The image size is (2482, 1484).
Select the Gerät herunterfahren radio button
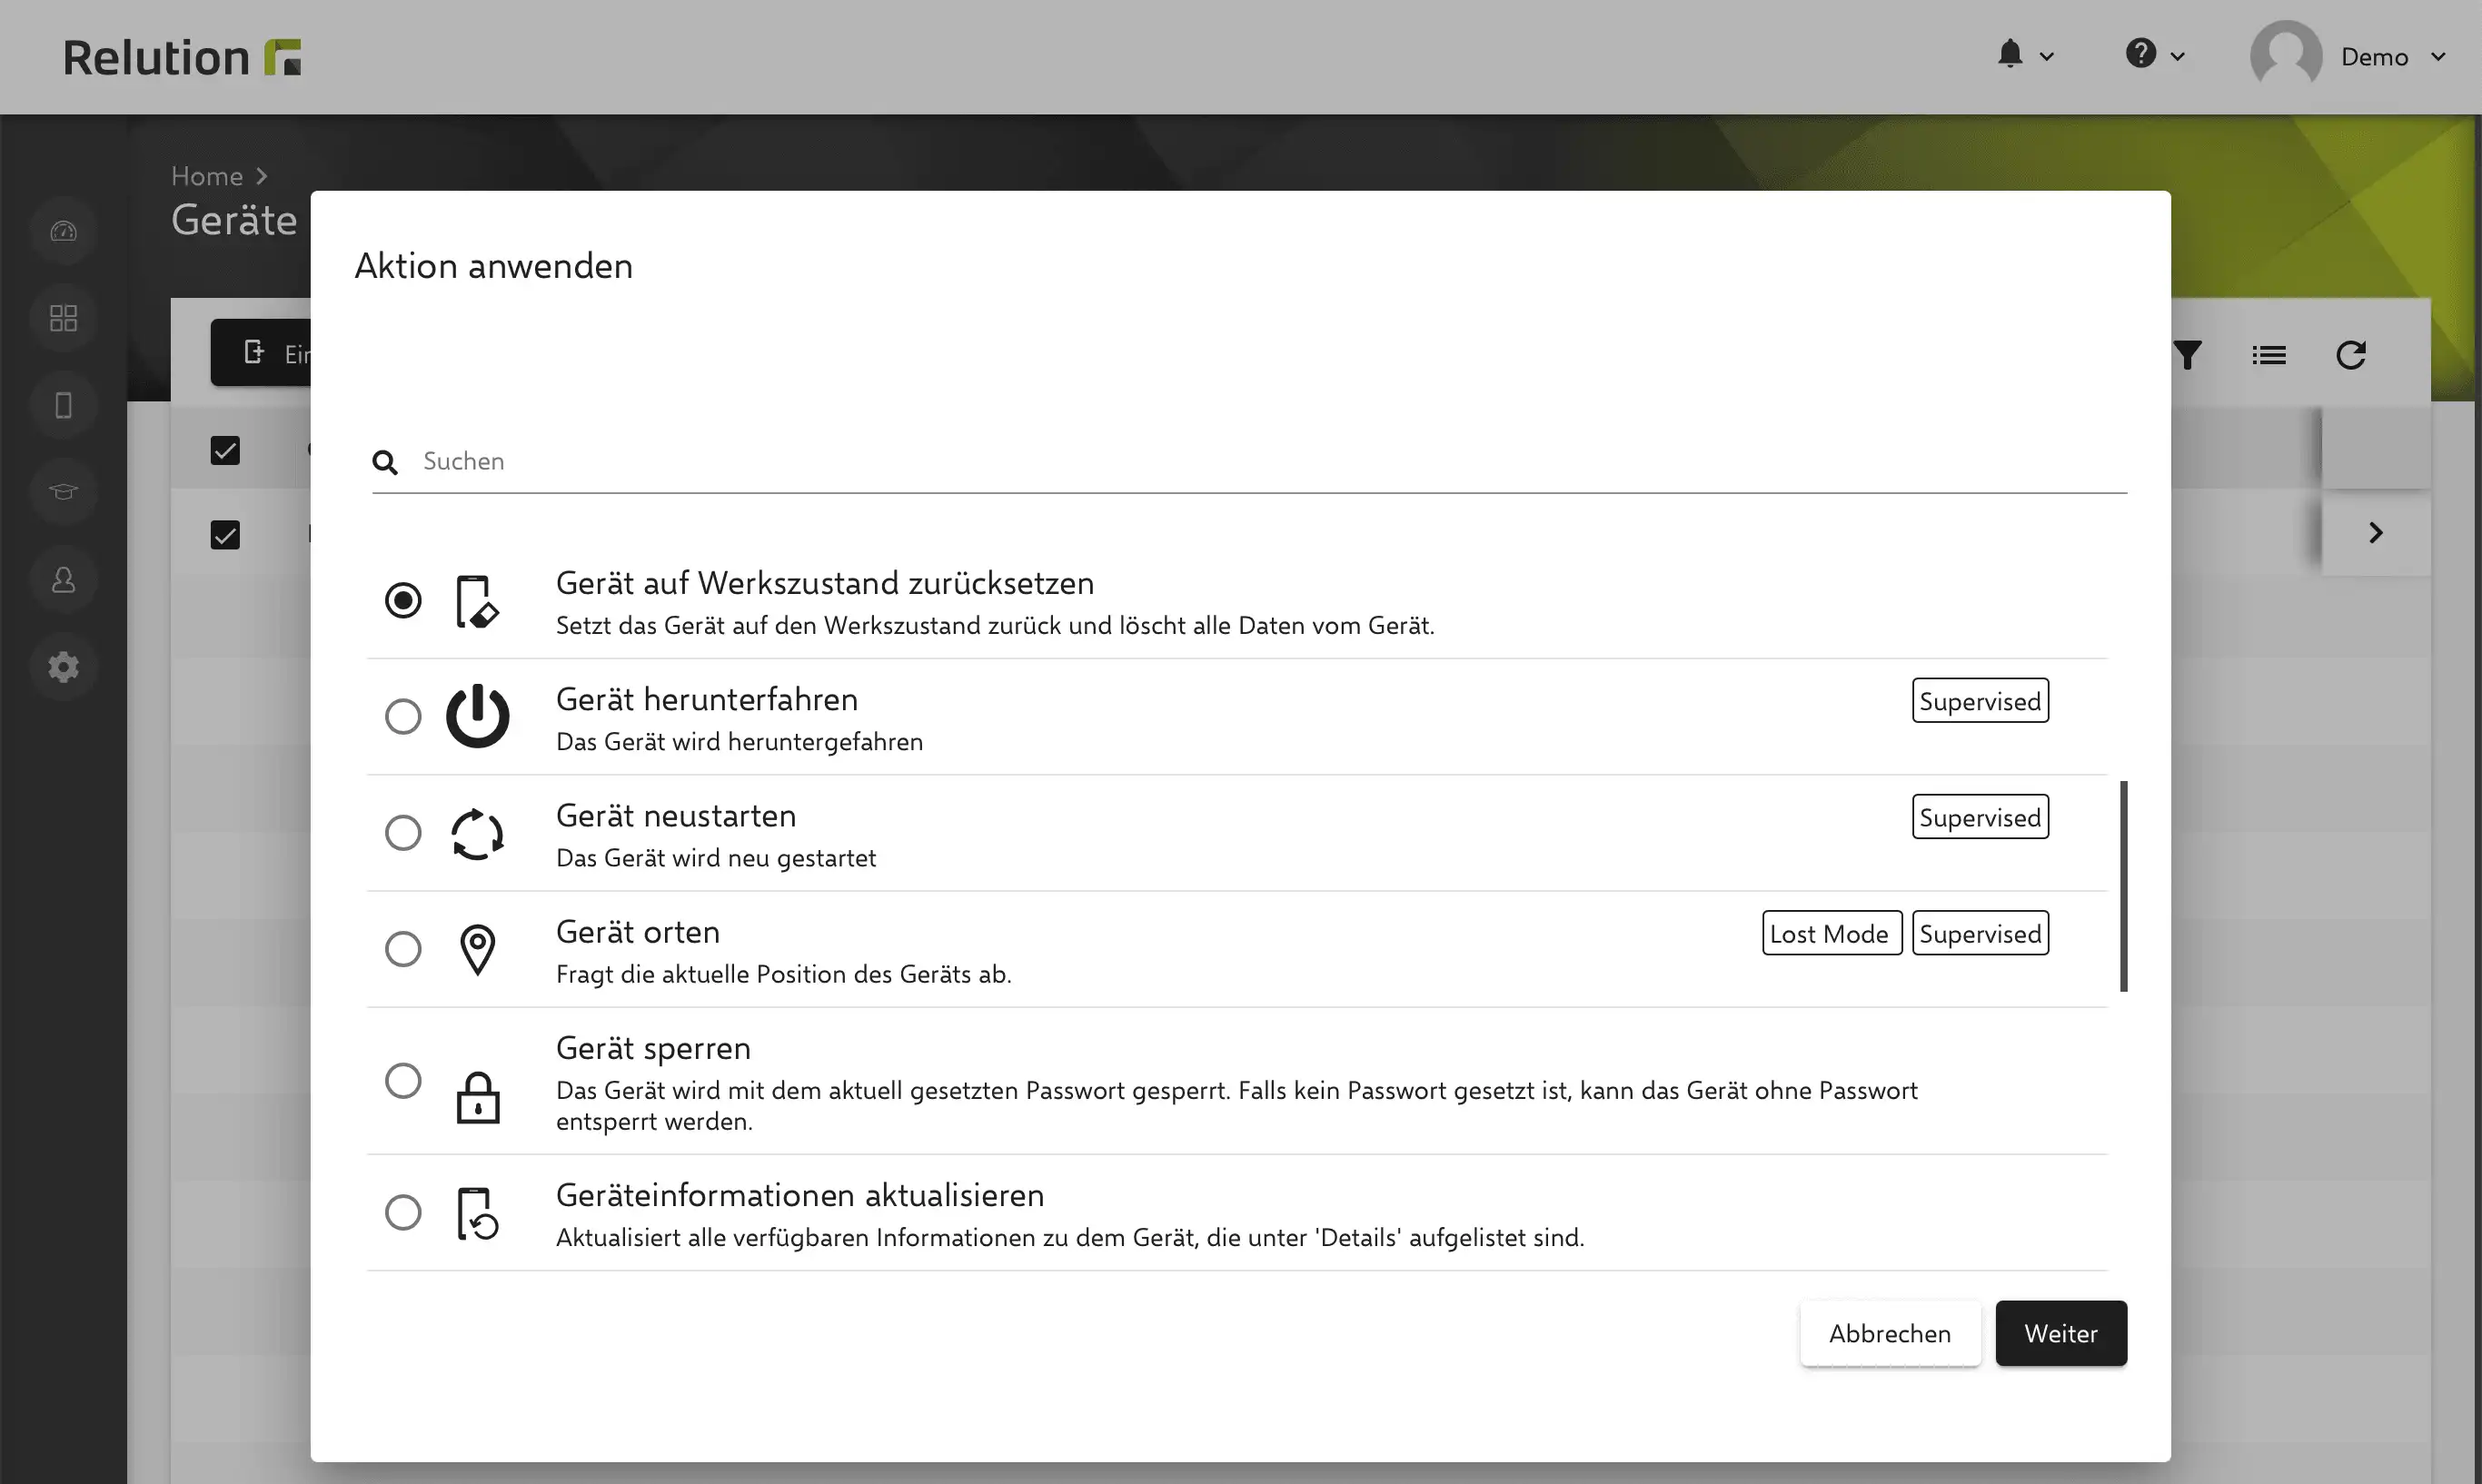(x=403, y=716)
